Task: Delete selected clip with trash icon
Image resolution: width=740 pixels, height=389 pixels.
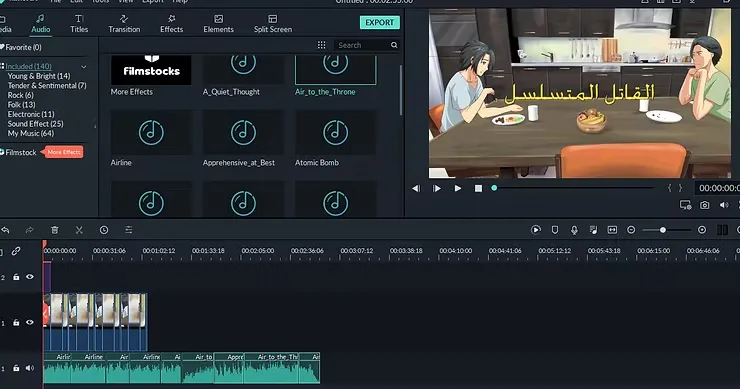Action: (55, 230)
